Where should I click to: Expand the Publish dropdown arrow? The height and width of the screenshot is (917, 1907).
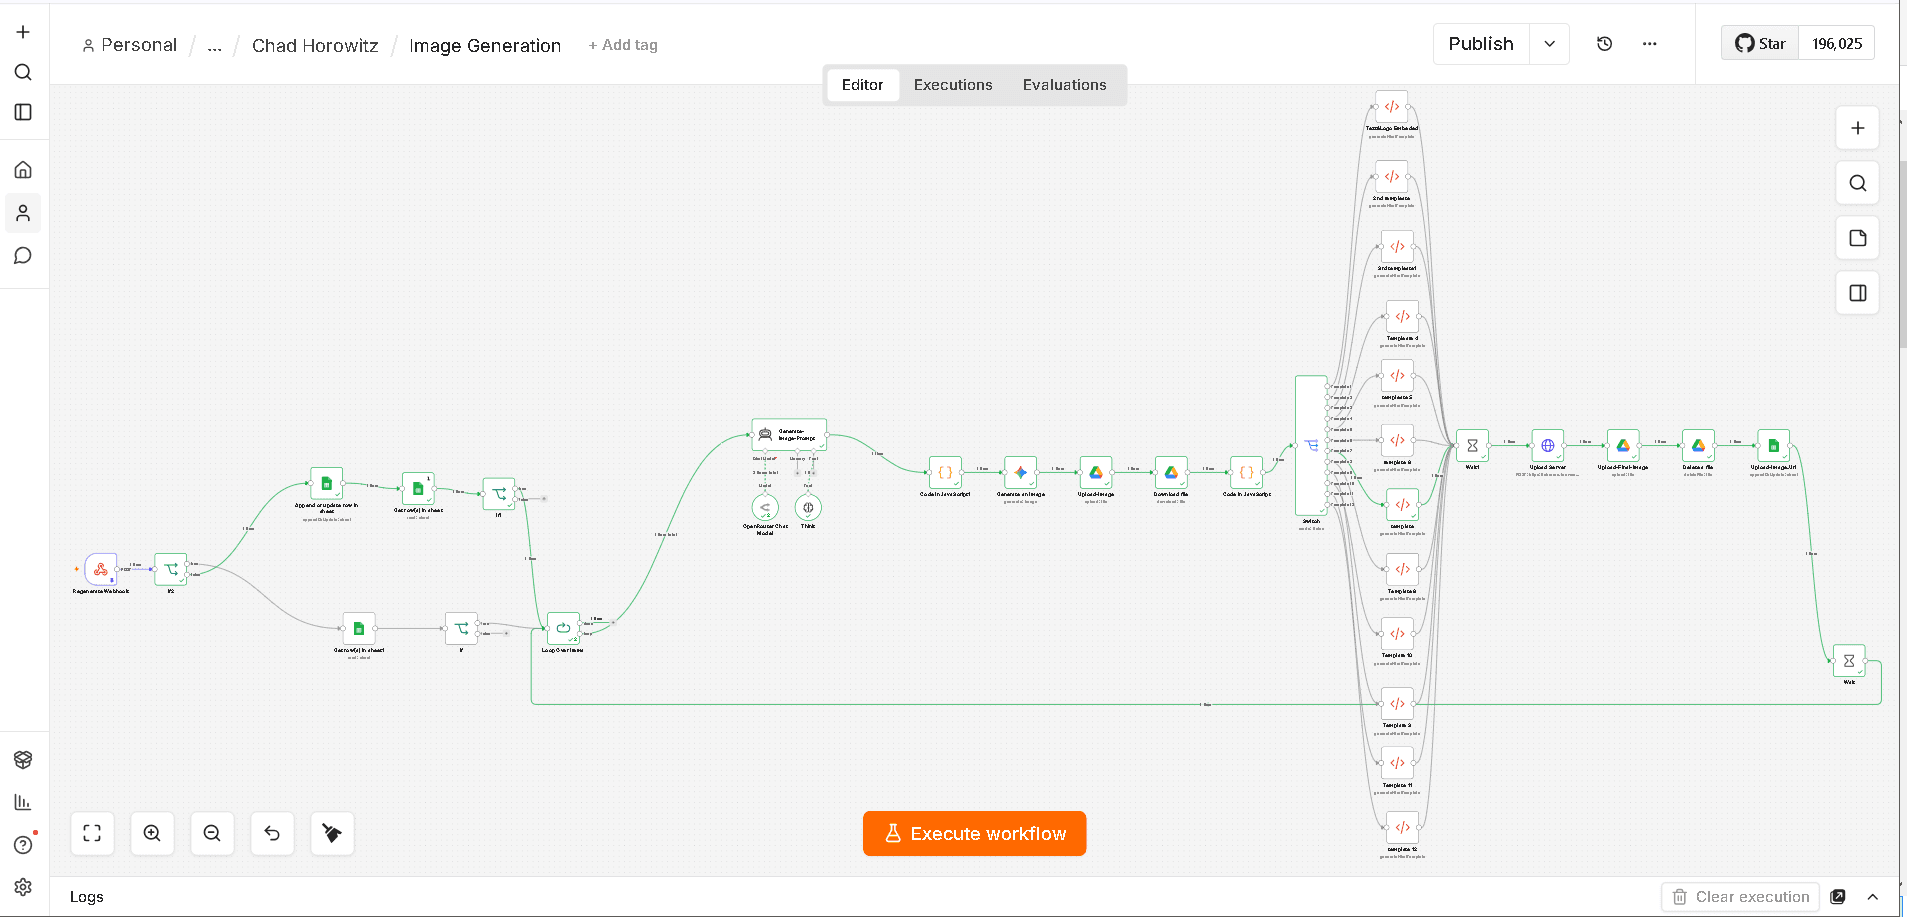point(1549,44)
